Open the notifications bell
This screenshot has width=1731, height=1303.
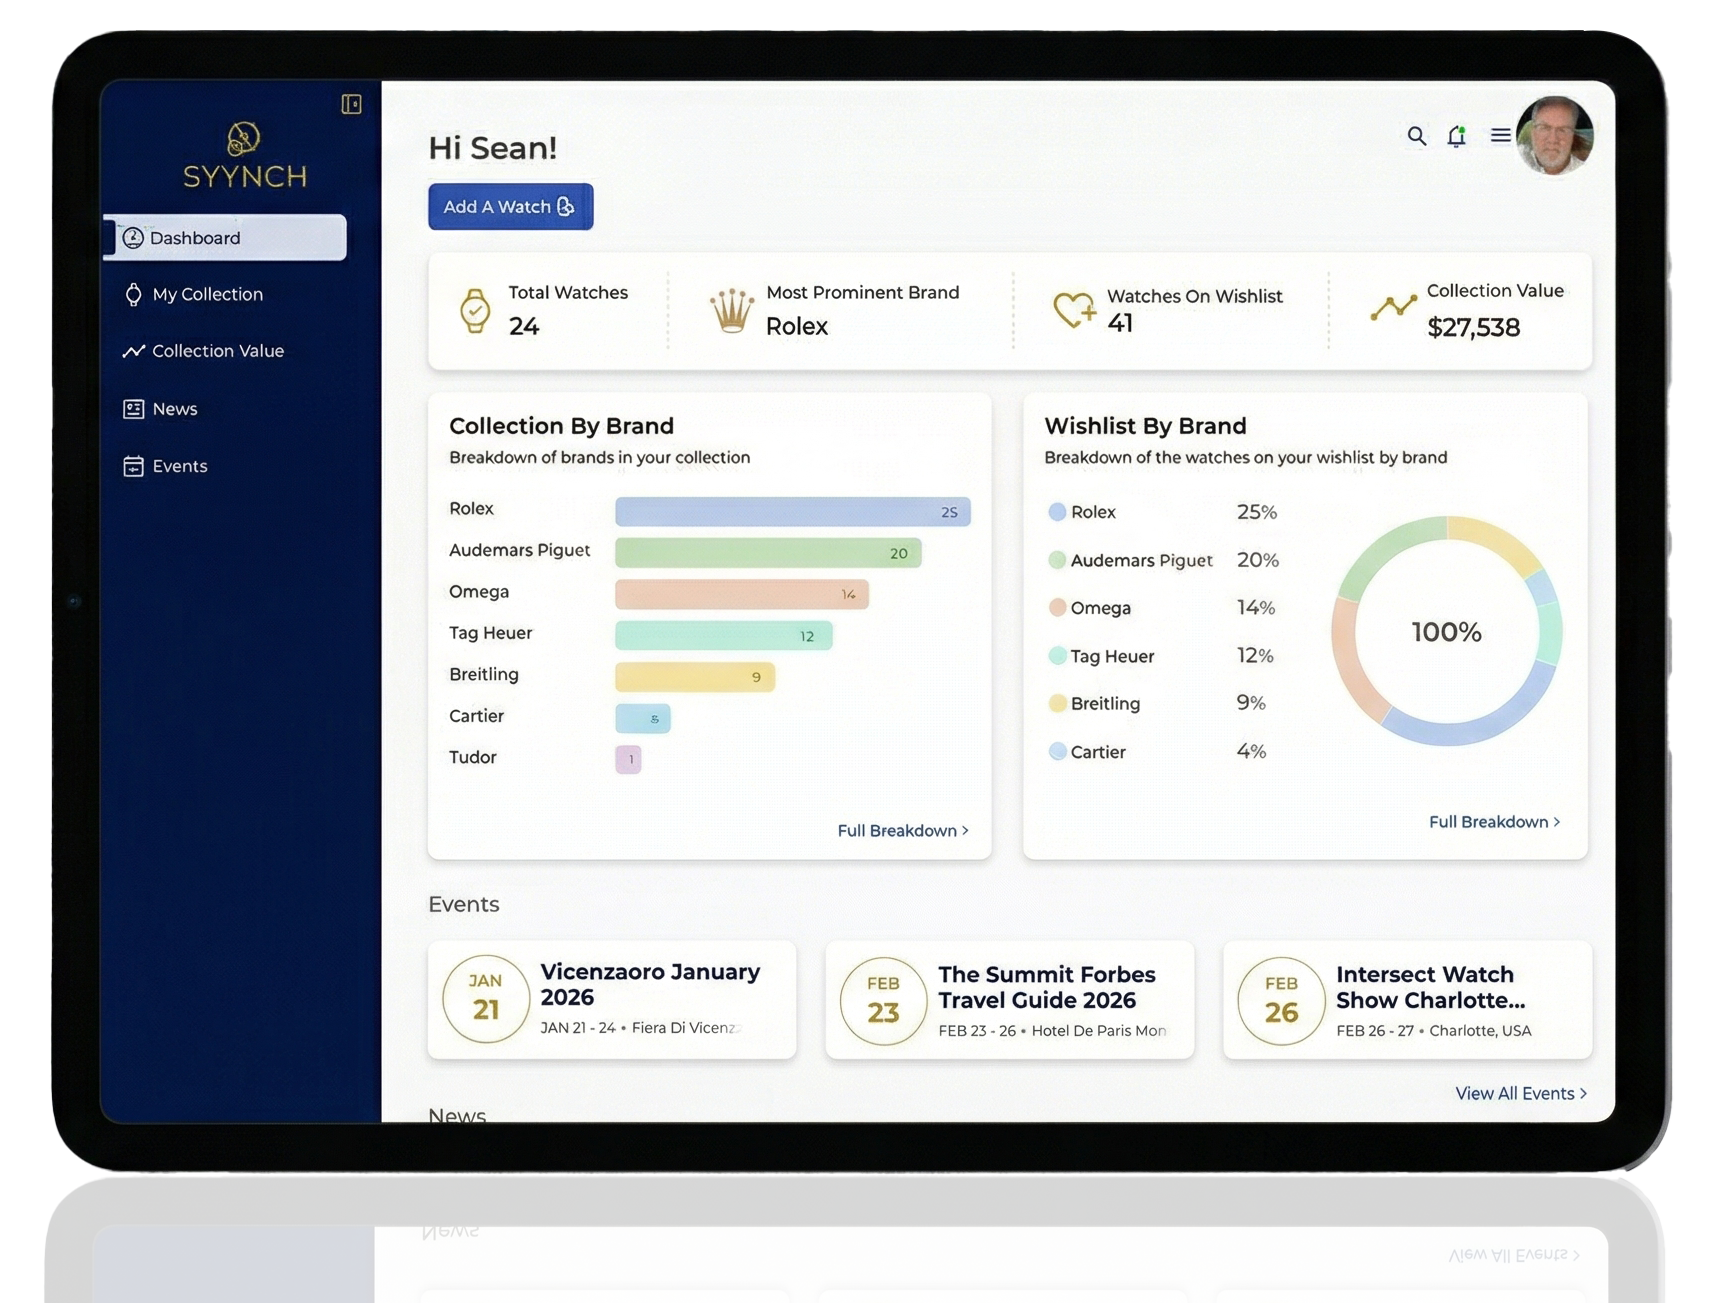tap(1456, 136)
